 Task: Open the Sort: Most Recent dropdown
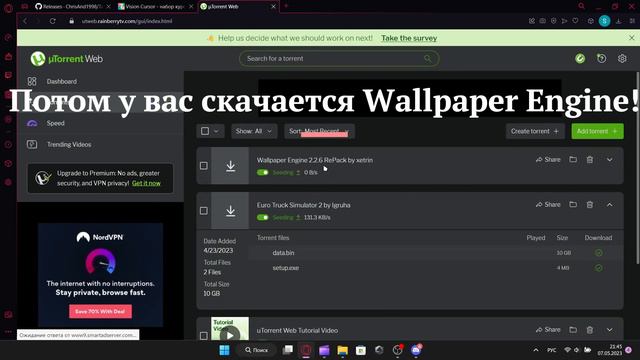pos(319,131)
